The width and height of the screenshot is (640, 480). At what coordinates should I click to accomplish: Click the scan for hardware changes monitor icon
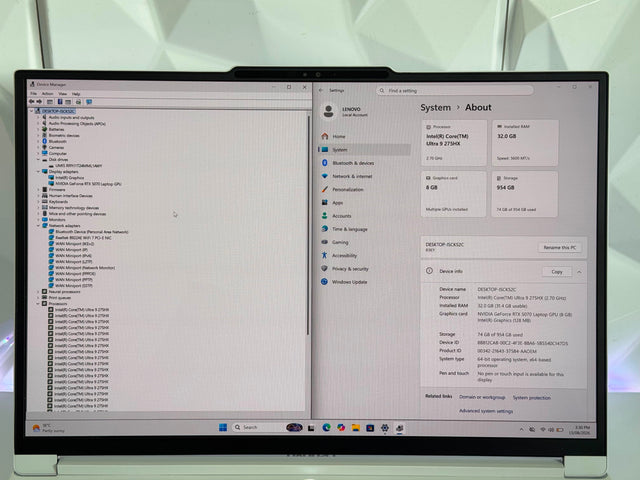(x=89, y=102)
